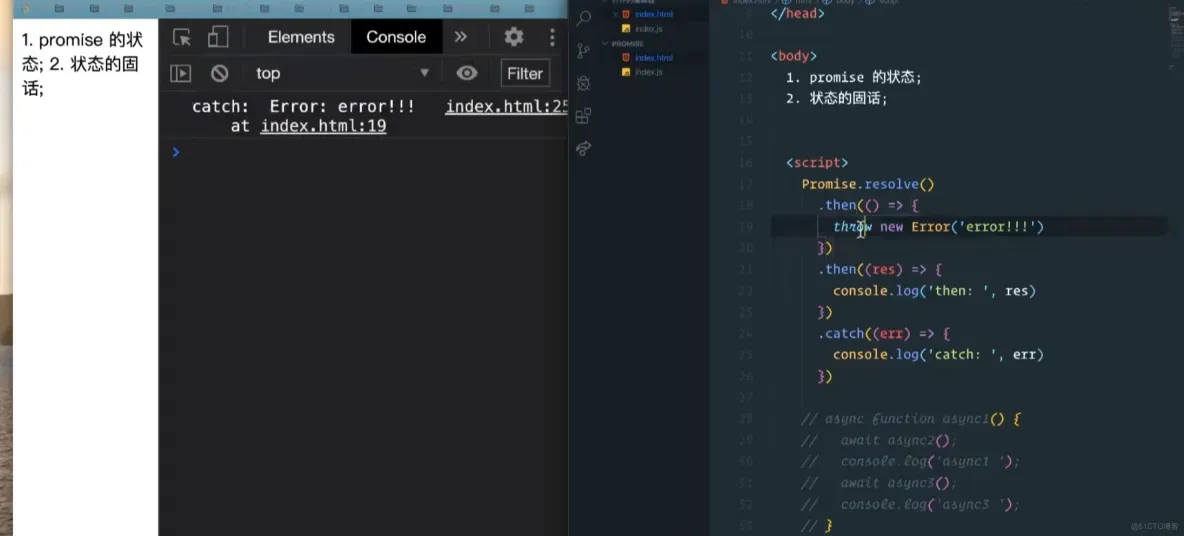The image size is (1184, 536).
Task: Open the Live Share view icon
Action: click(583, 148)
